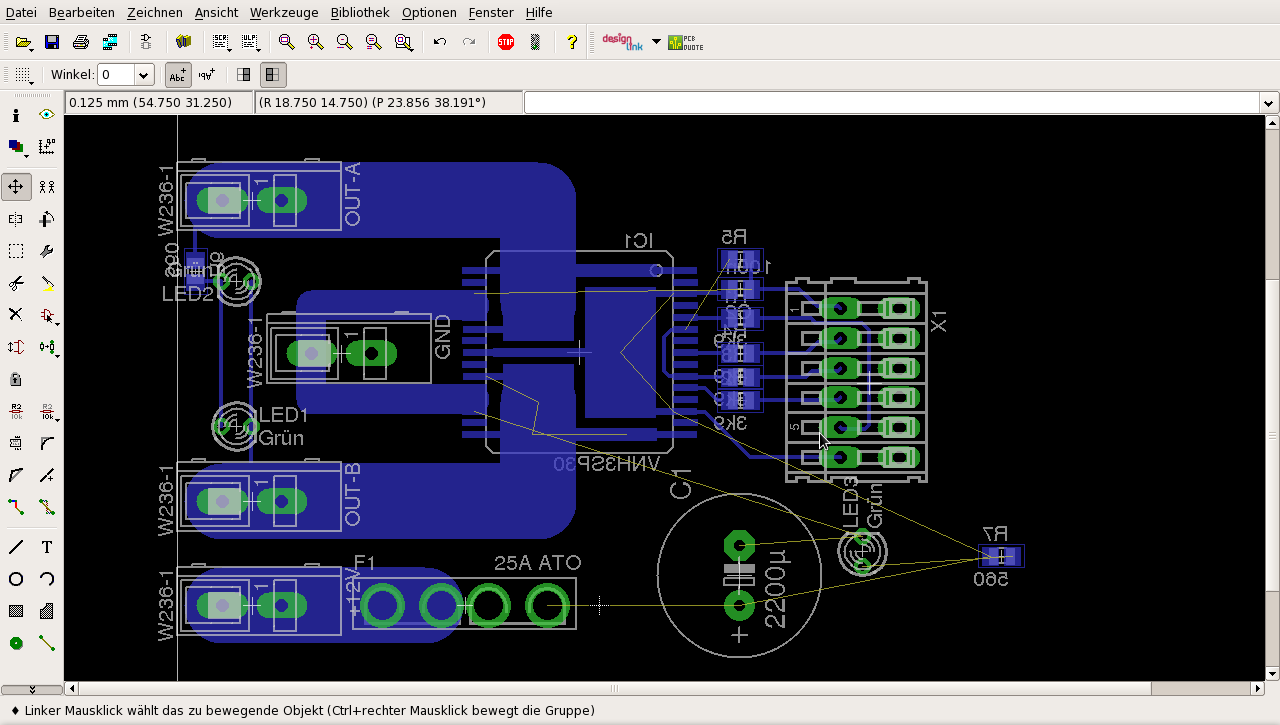Run a script via the SCR icon
1280x725 pixels.
(218, 42)
